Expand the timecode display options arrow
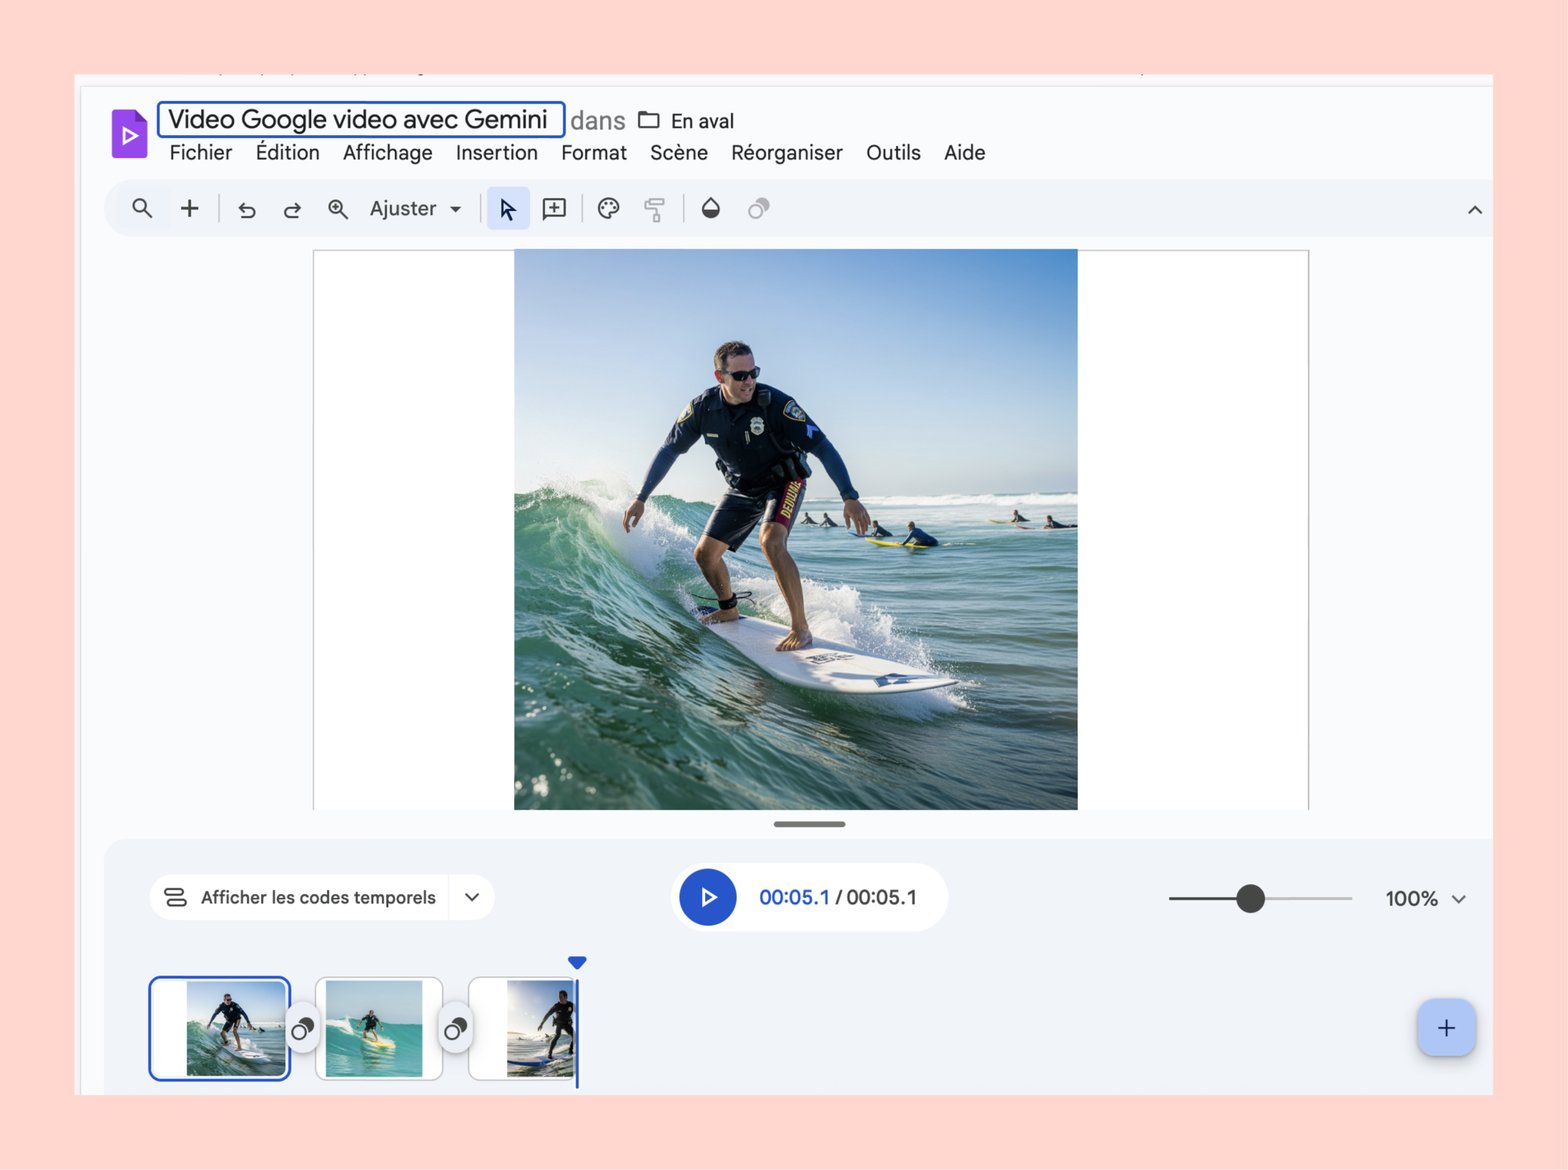Image resolution: width=1568 pixels, height=1170 pixels. pyautogui.click(x=472, y=897)
